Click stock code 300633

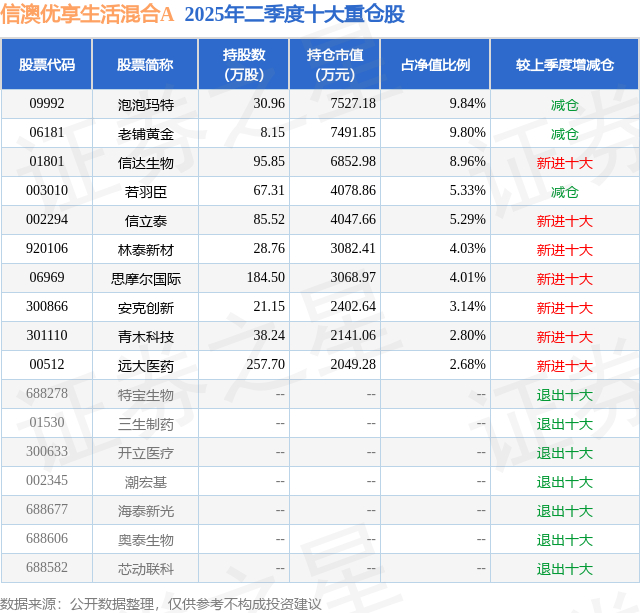pos(47,451)
